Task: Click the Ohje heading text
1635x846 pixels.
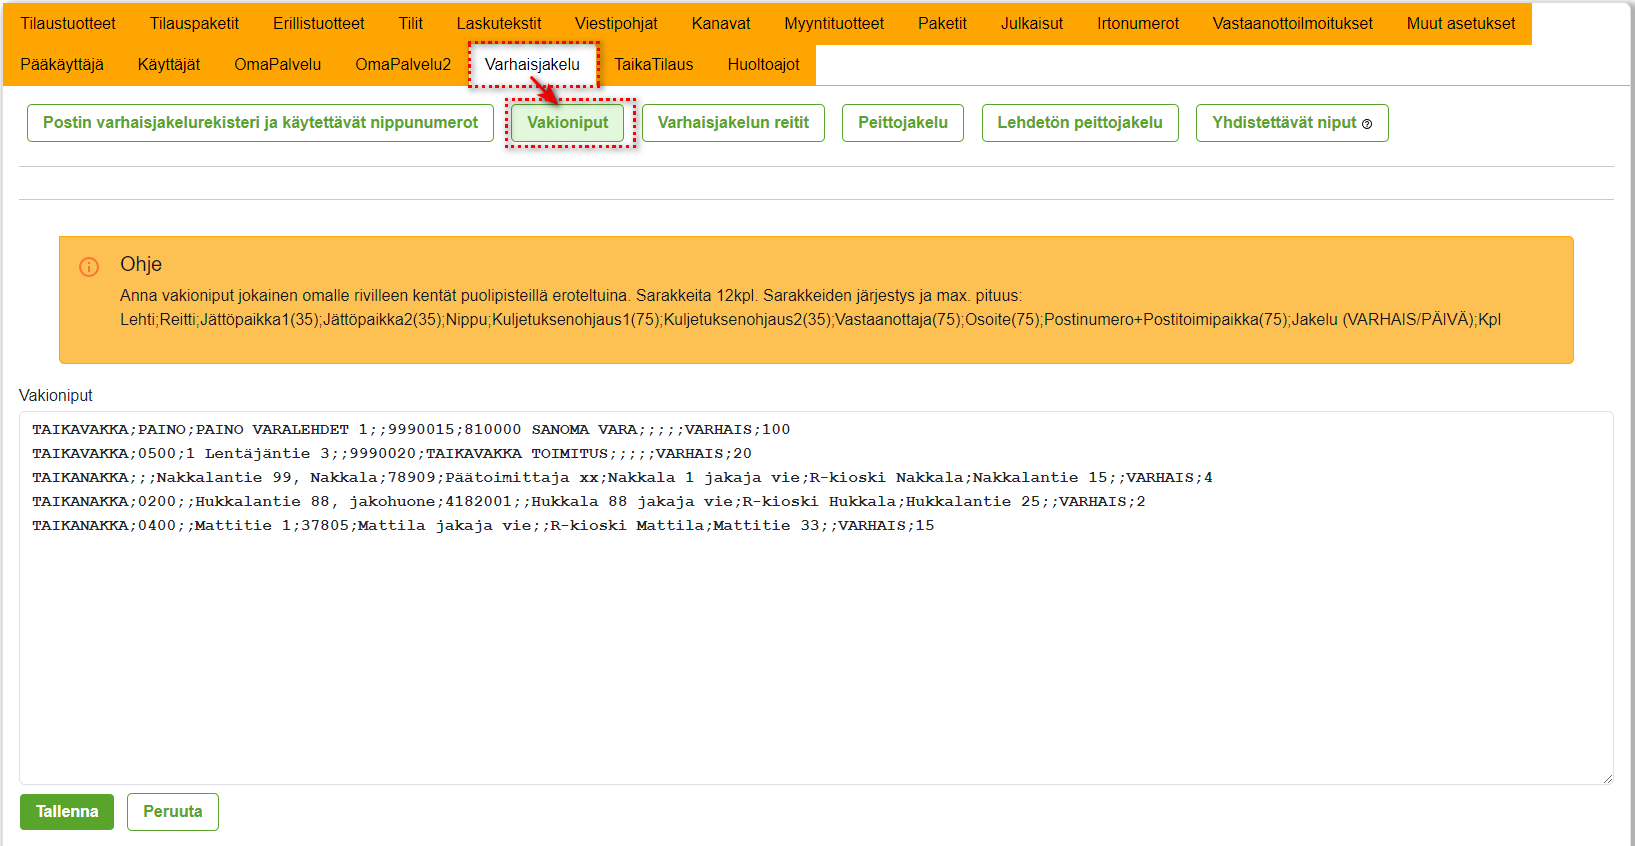Action: point(141,264)
